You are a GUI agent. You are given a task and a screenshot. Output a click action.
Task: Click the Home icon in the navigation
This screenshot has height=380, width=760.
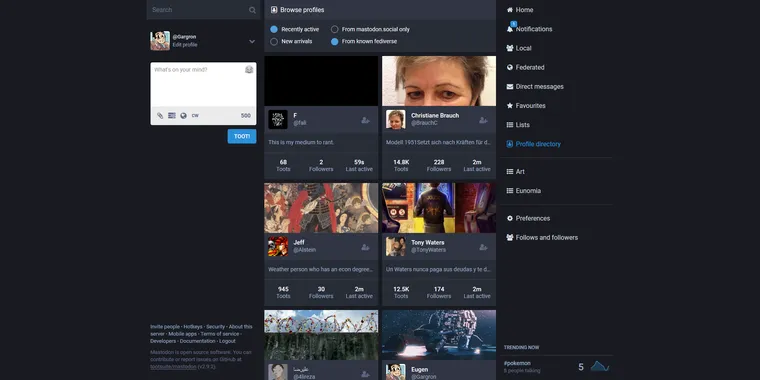(x=510, y=10)
